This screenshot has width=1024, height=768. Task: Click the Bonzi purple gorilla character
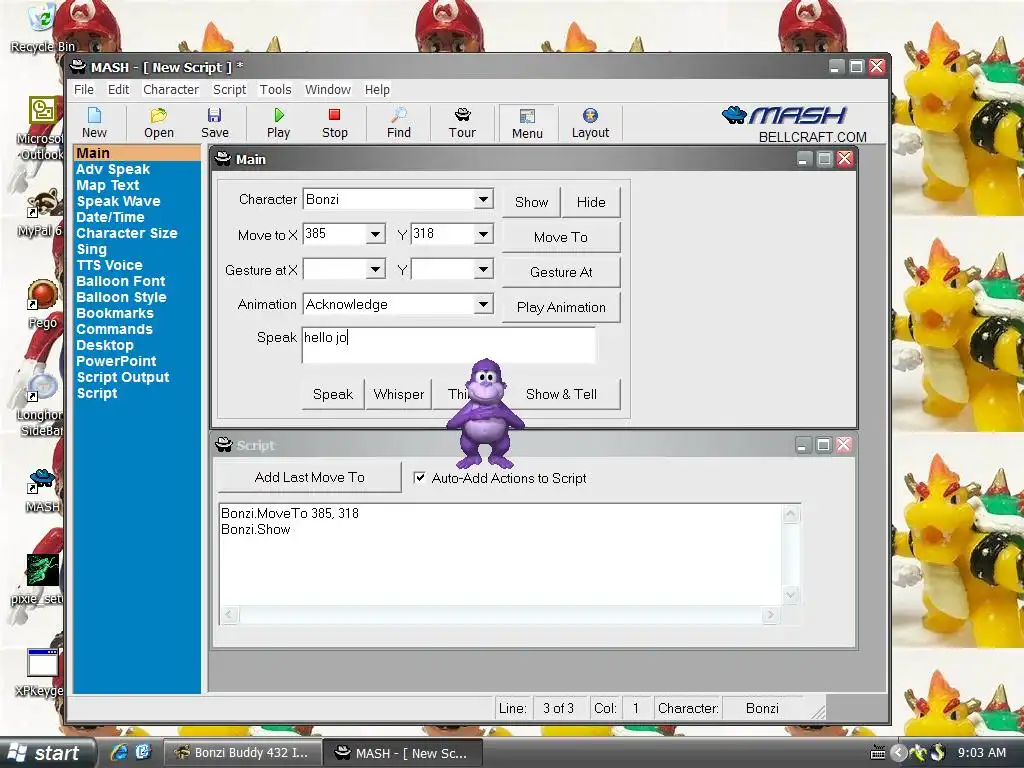coord(485,413)
